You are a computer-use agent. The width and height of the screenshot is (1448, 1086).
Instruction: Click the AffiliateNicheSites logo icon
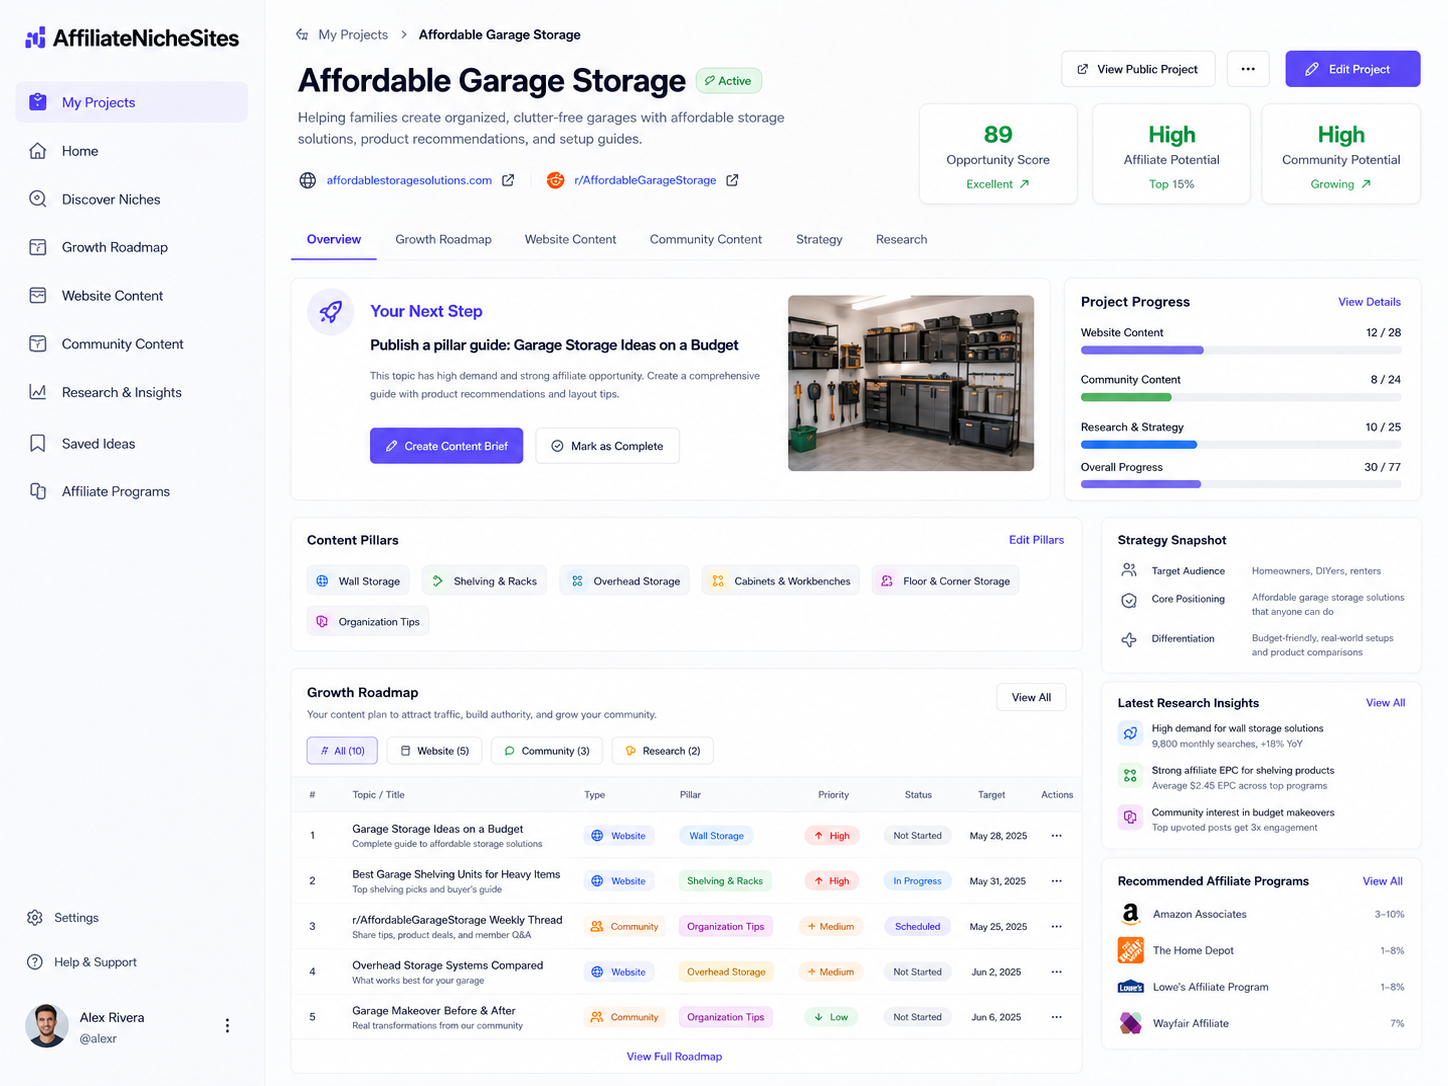point(36,38)
